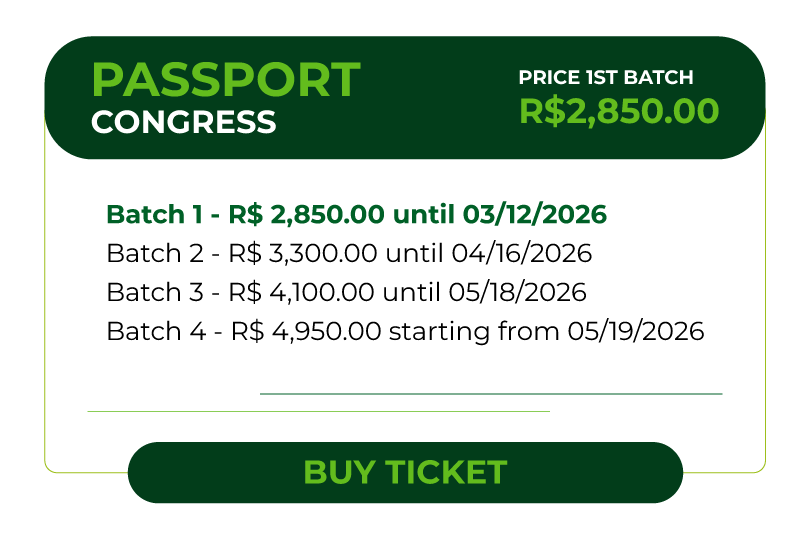810x555 pixels.
Task: Click the R$ 2,850.00 price in Batch 1
Action: [306, 214]
